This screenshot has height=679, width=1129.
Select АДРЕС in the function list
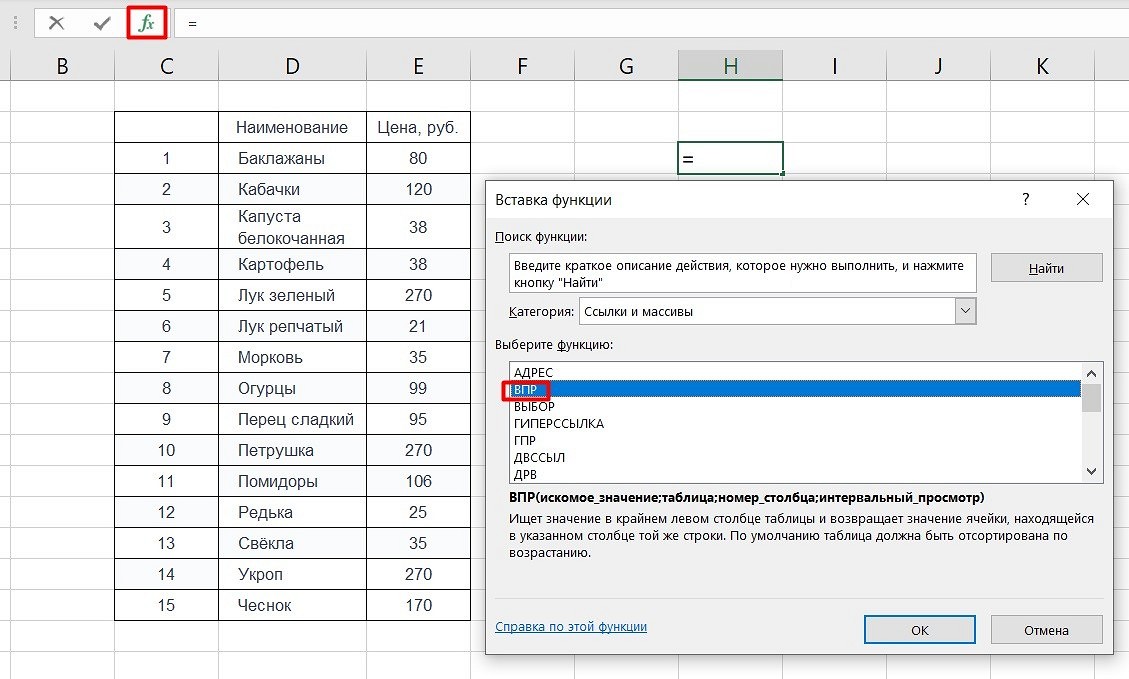click(x=796, y=372)
